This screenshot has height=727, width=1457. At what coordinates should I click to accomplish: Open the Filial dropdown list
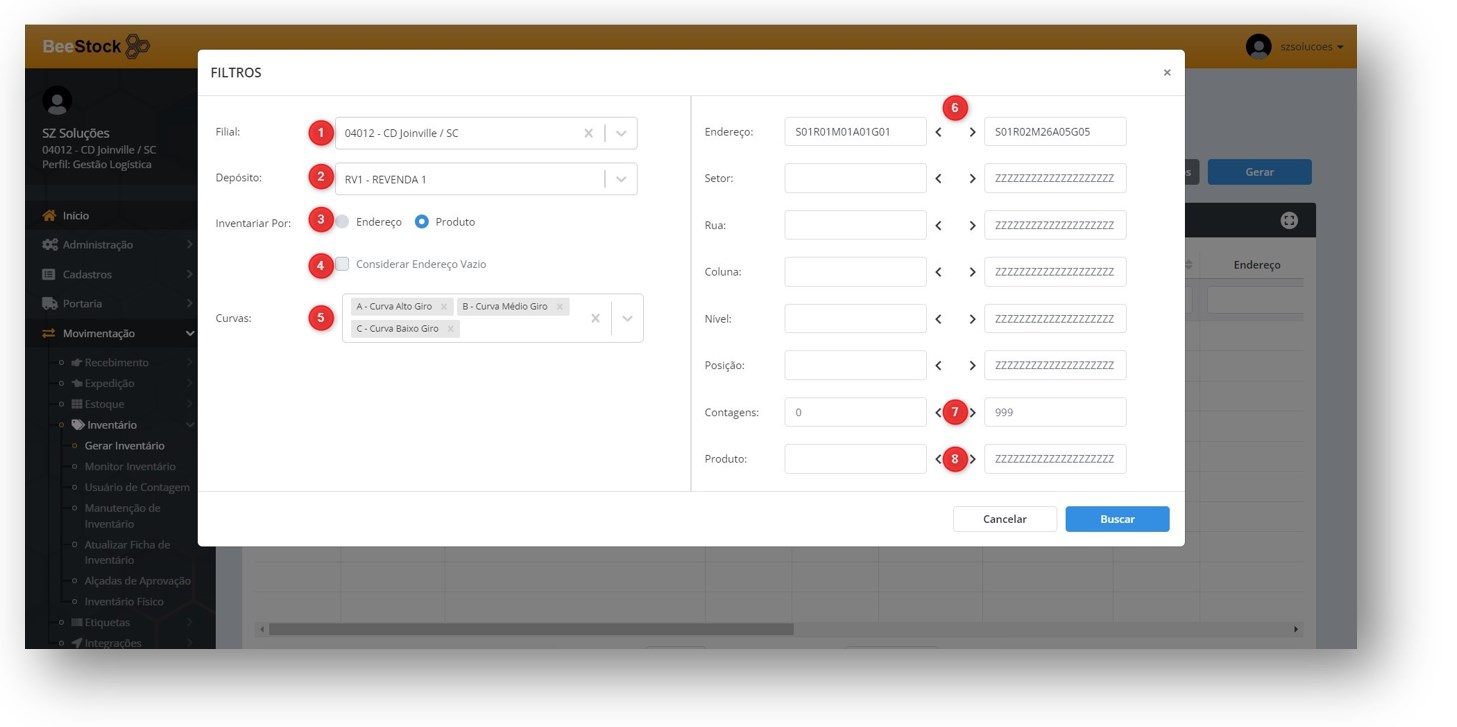621,133
